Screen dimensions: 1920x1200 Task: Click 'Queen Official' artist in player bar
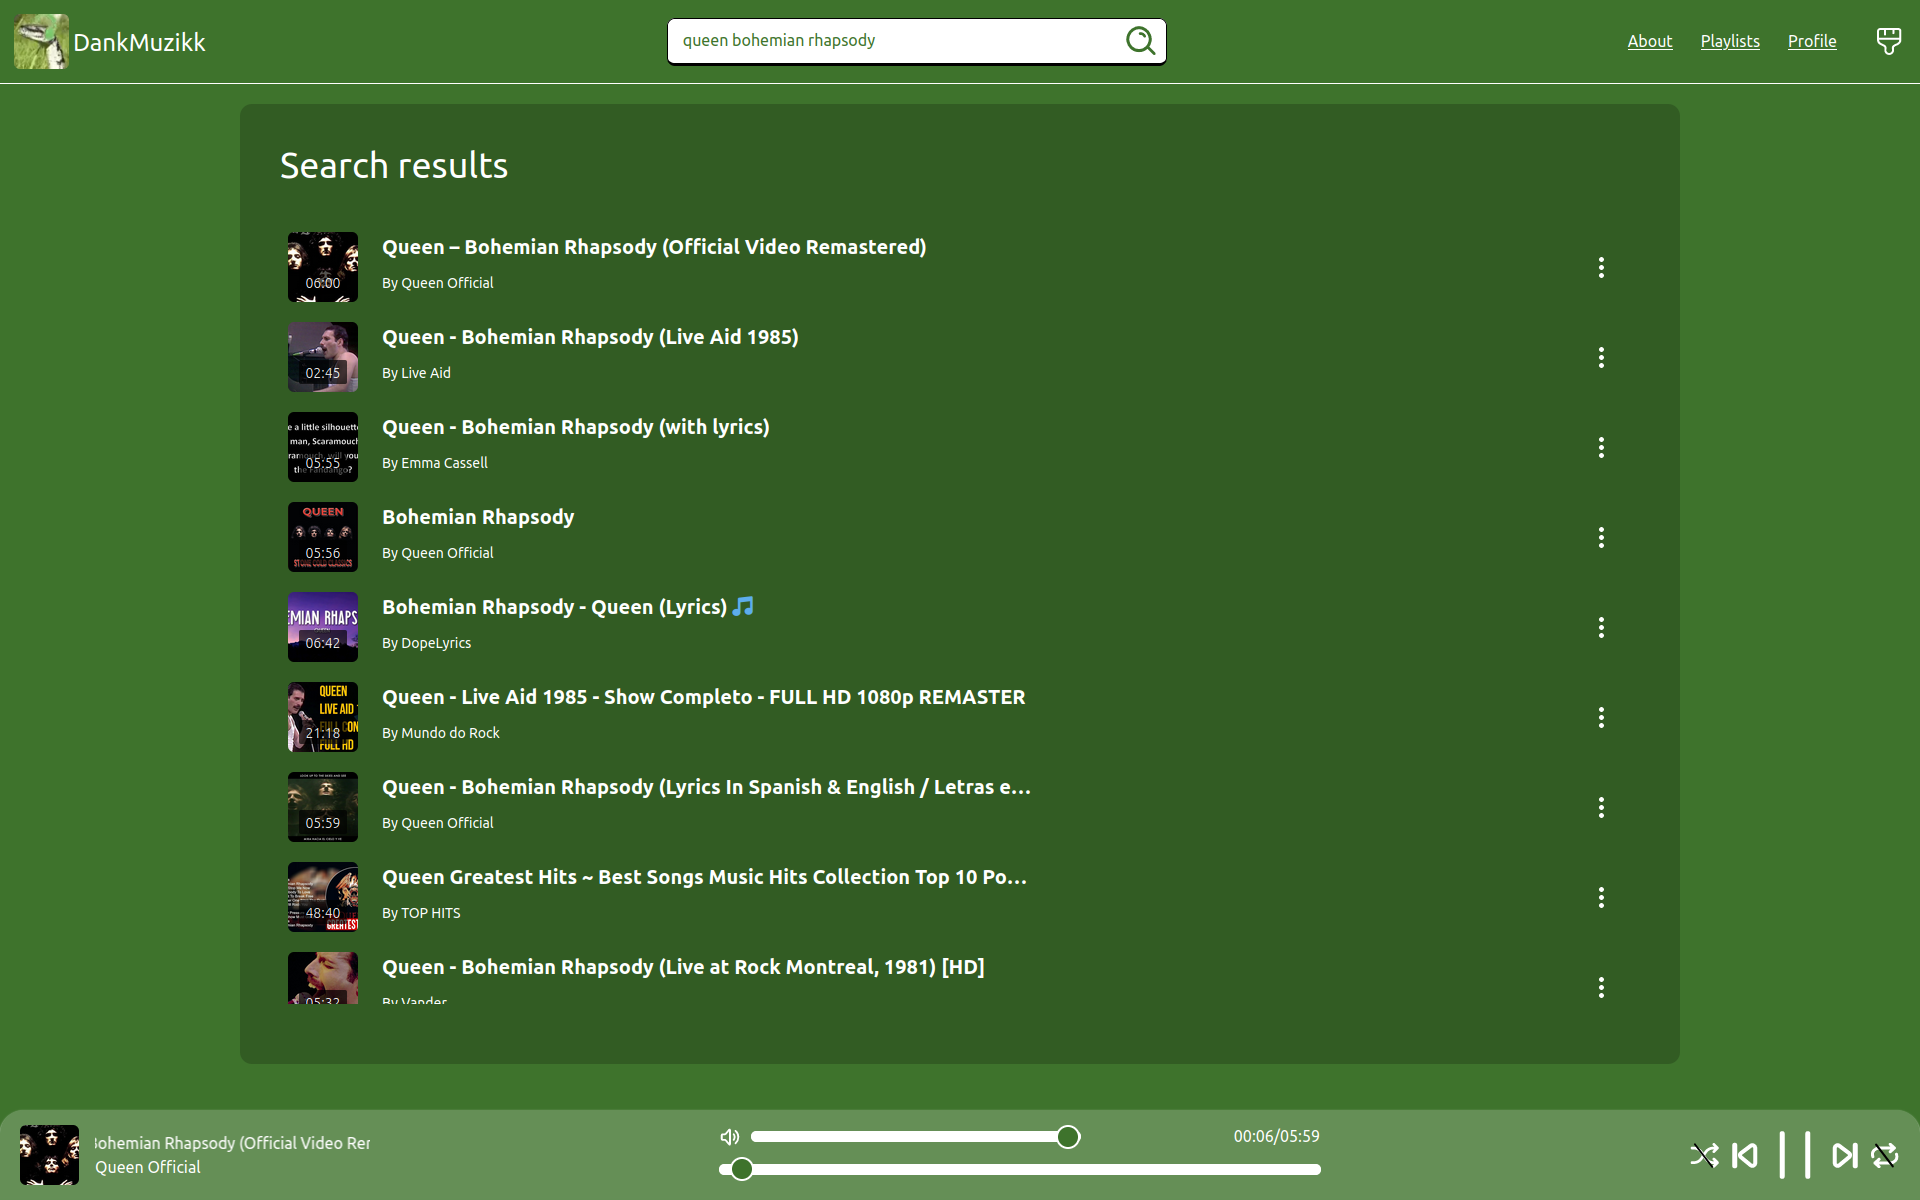148,1167
